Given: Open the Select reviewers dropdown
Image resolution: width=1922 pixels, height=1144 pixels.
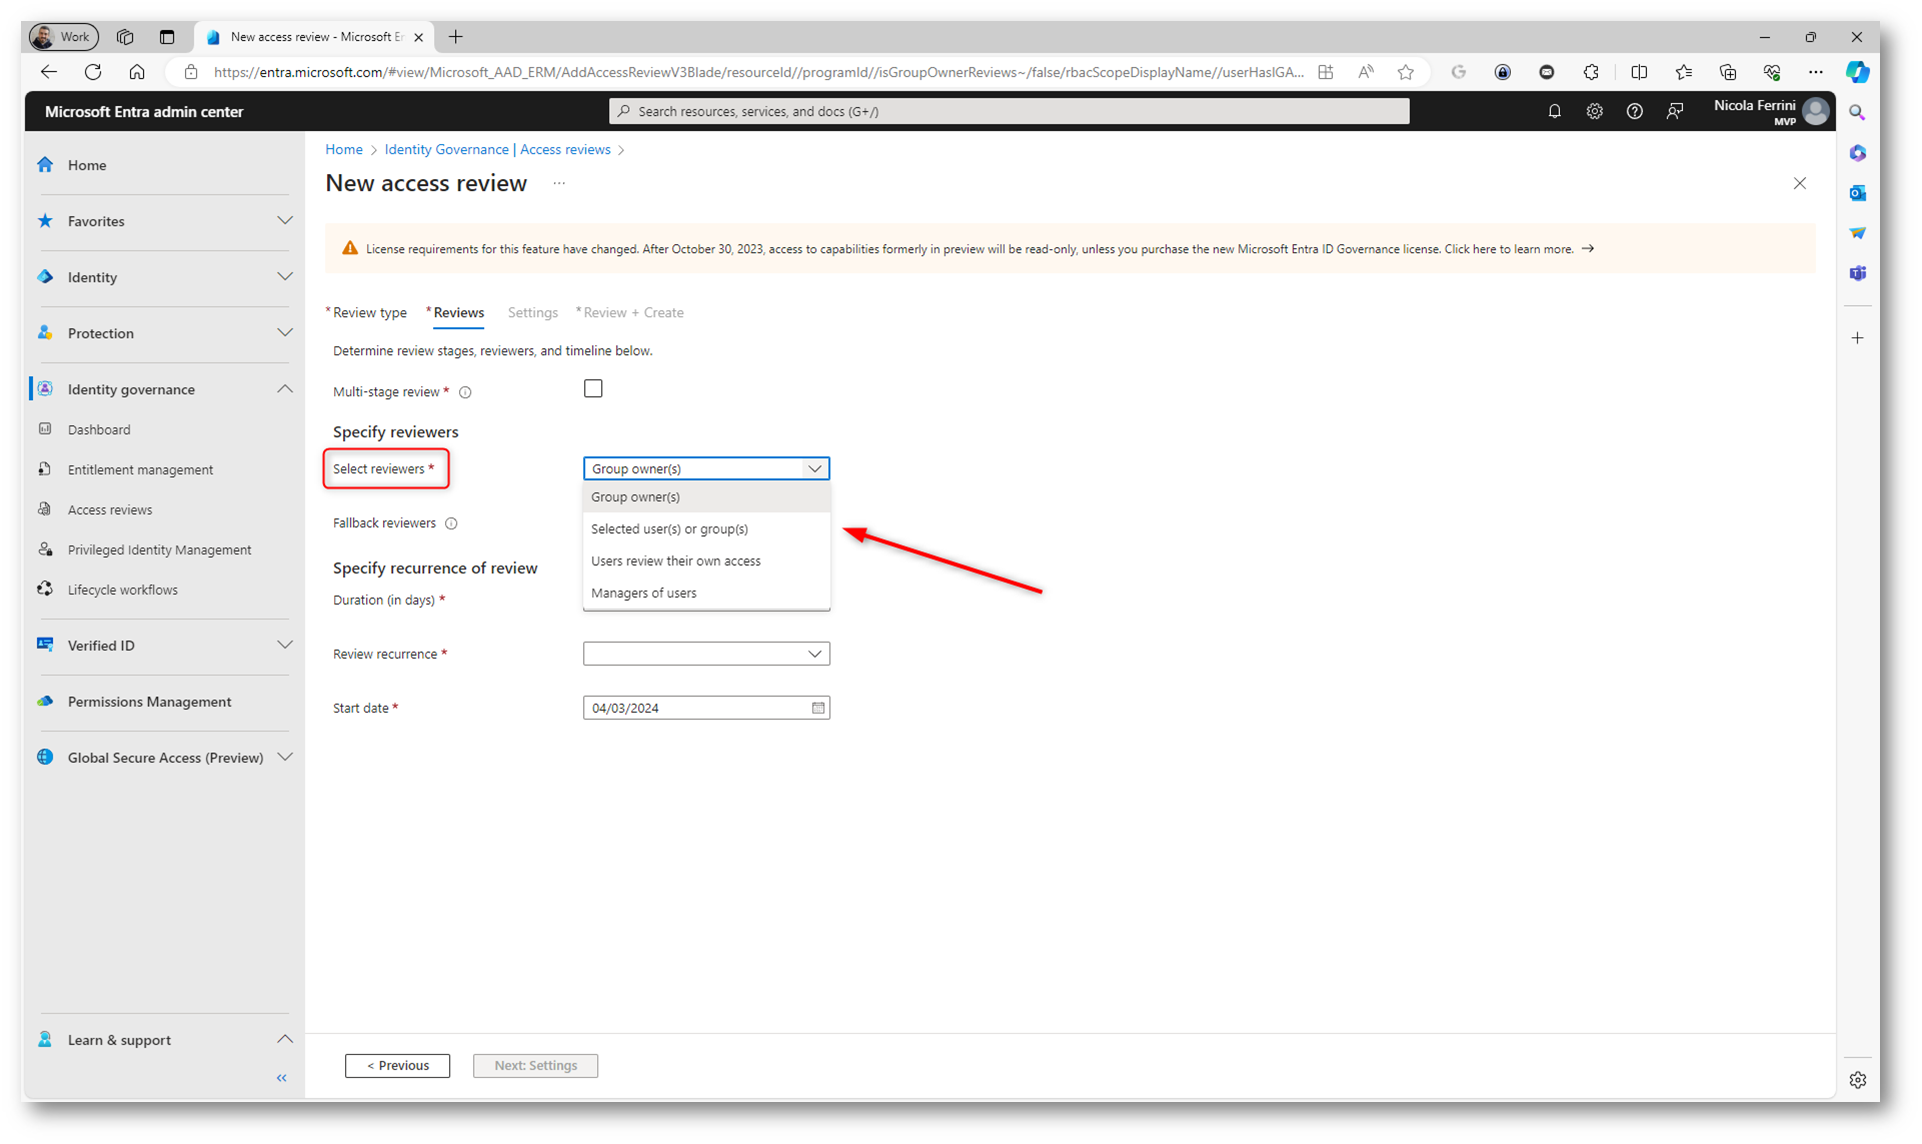Looking at the screenshot, I should click(x=706, y=468).
